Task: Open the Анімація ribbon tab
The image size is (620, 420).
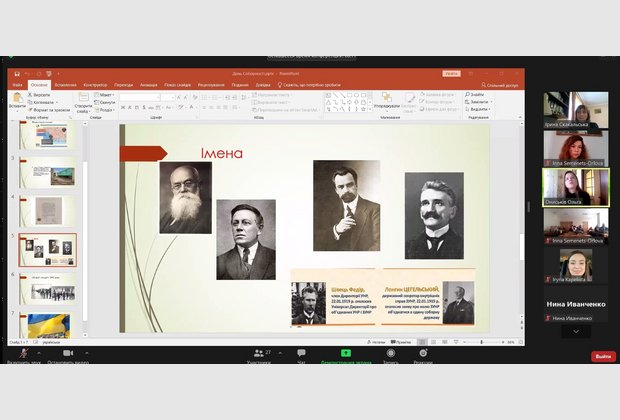Action: (148, 85)
